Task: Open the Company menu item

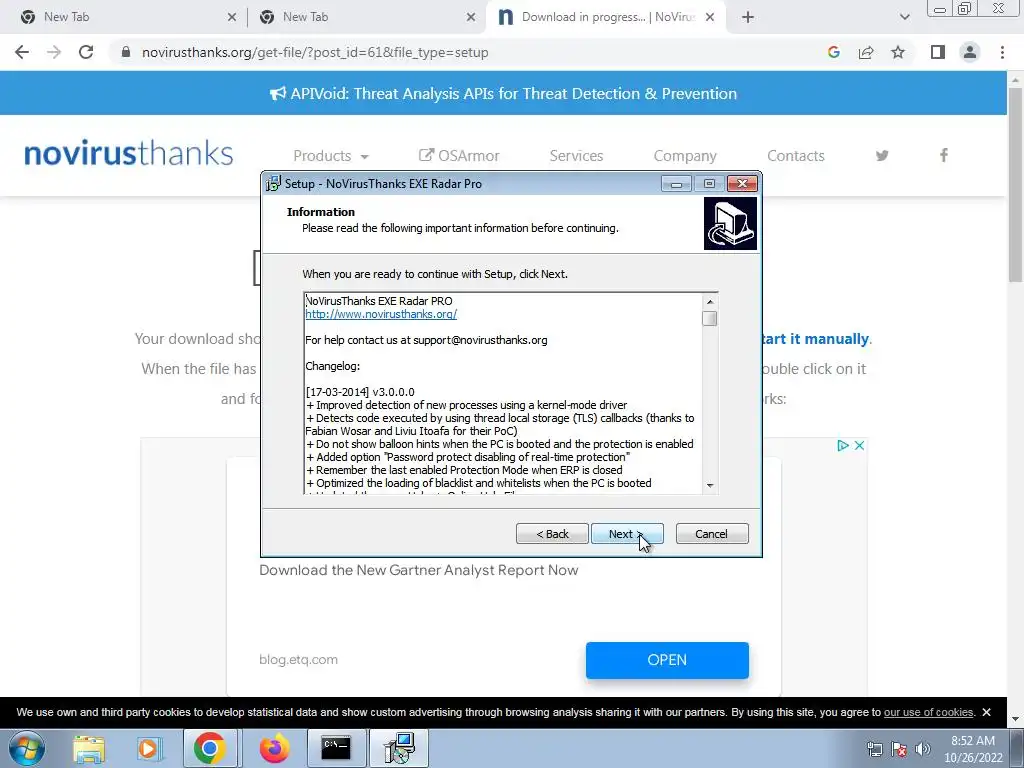Action: tap(685, 155)
